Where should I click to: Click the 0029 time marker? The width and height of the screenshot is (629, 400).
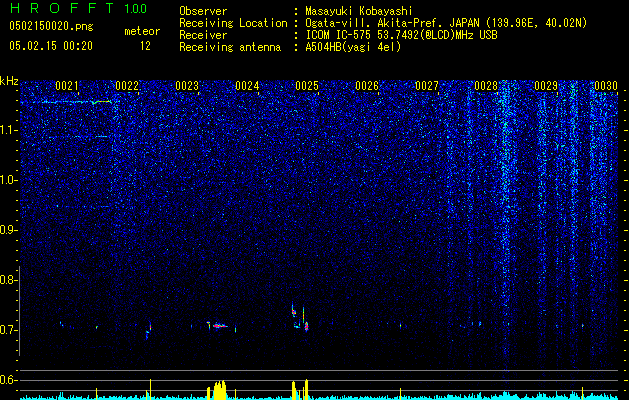546,86
